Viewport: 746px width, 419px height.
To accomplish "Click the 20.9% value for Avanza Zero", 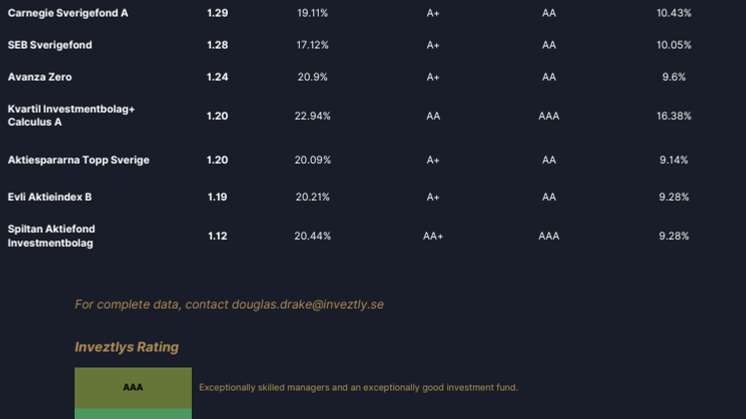I will click(x=313, y=77).
